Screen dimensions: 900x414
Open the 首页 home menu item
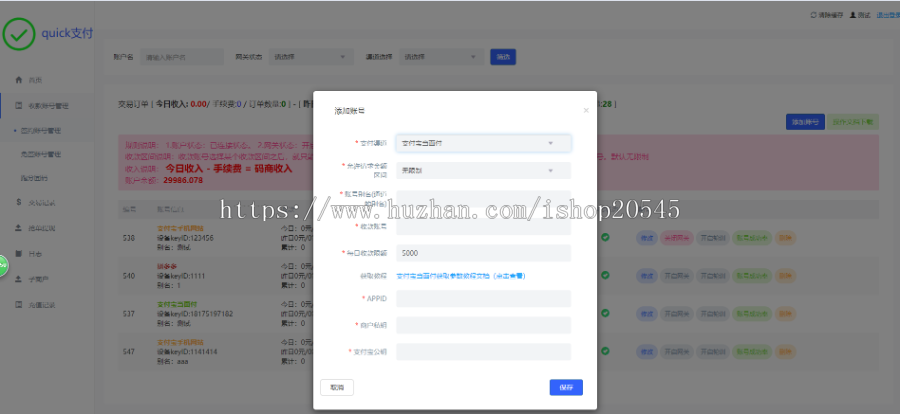(x=36, y=80)
